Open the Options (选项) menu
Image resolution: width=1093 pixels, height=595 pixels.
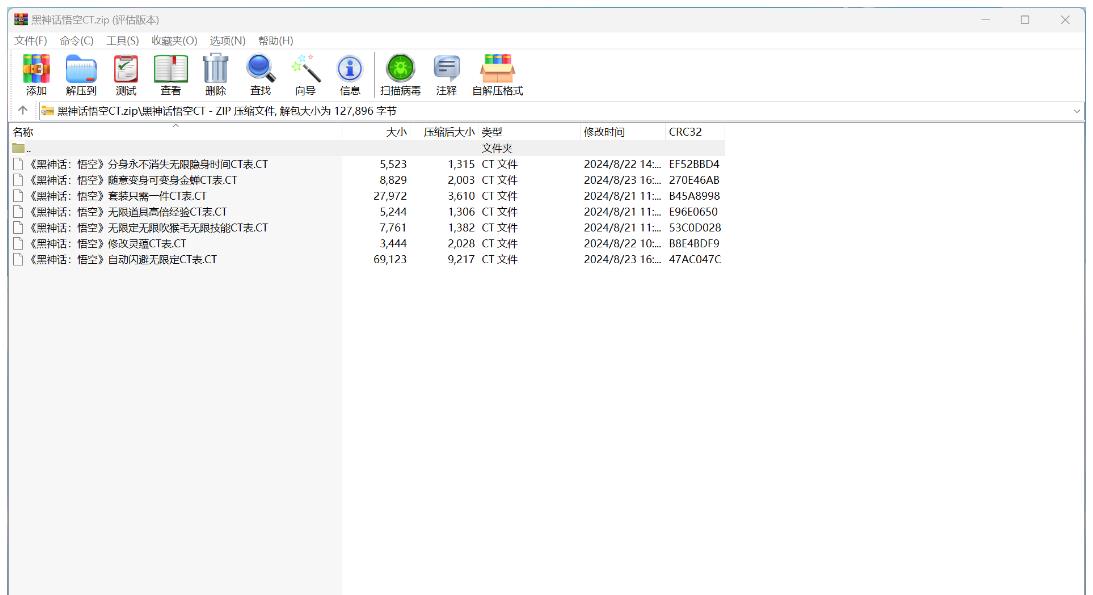pyautogui.click(x=228, y=40)
